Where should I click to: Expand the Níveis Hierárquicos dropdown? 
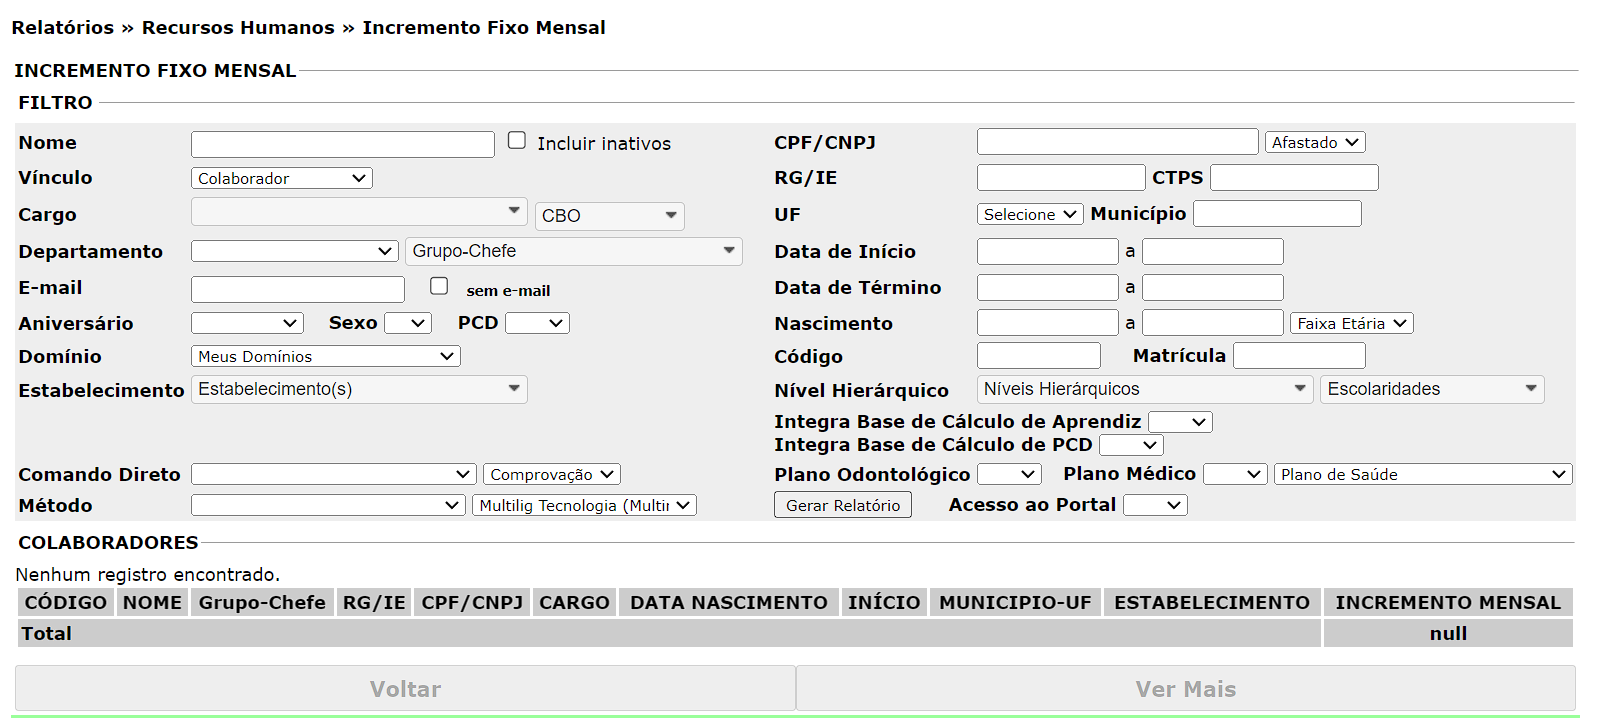click(x=1144, y=389)
